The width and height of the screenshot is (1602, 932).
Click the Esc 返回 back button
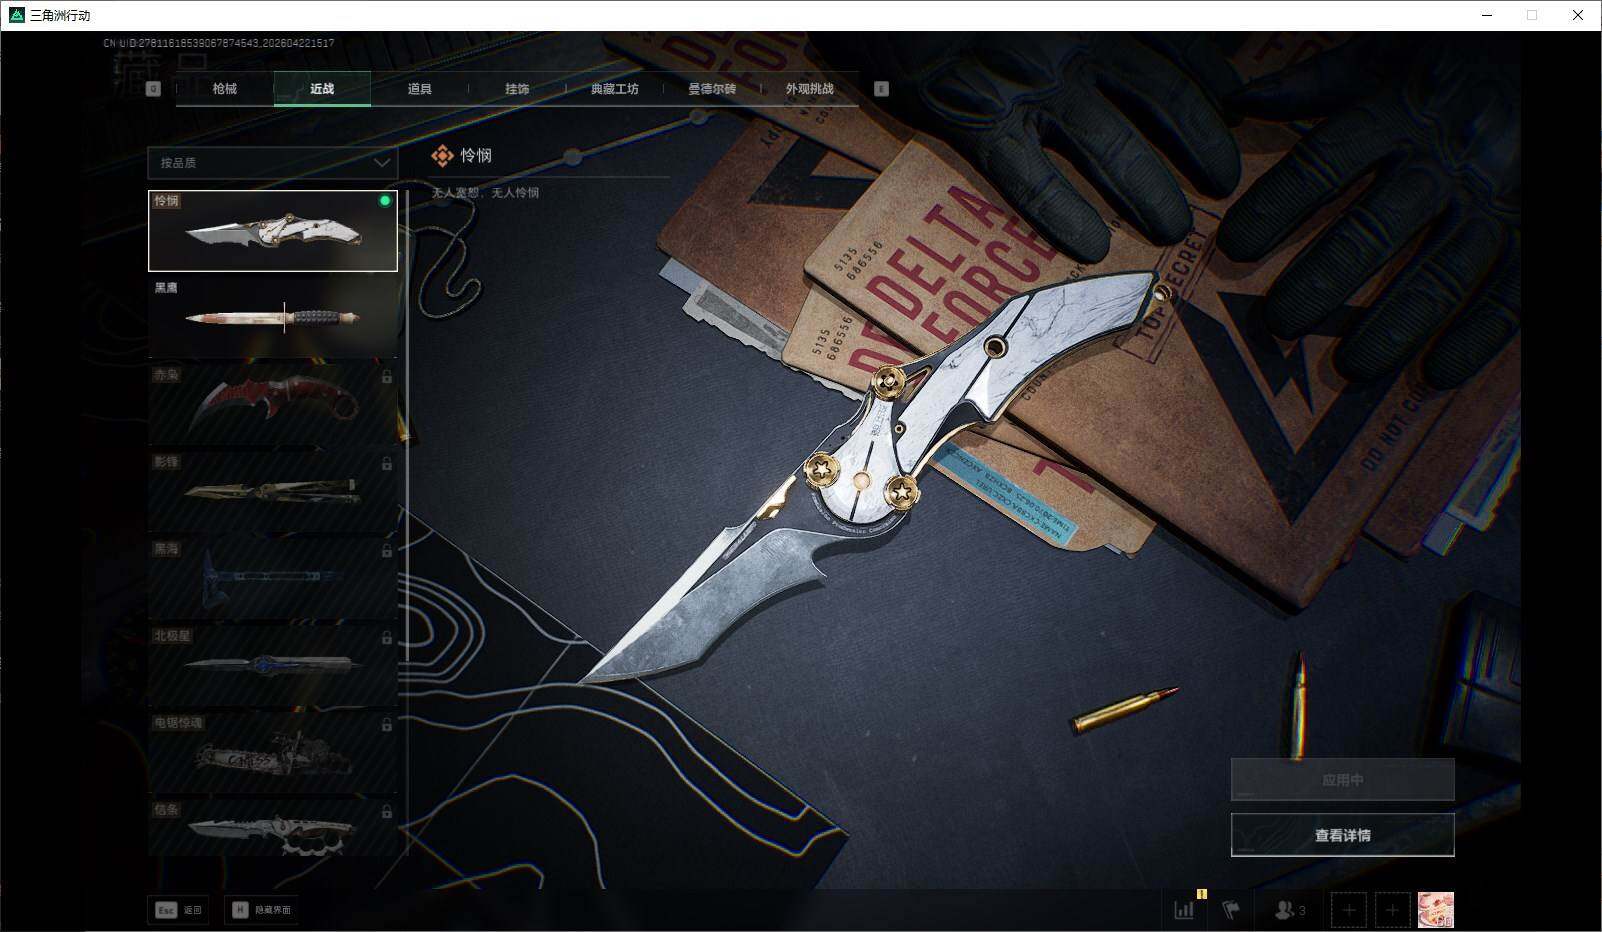[x=178, y=910]
